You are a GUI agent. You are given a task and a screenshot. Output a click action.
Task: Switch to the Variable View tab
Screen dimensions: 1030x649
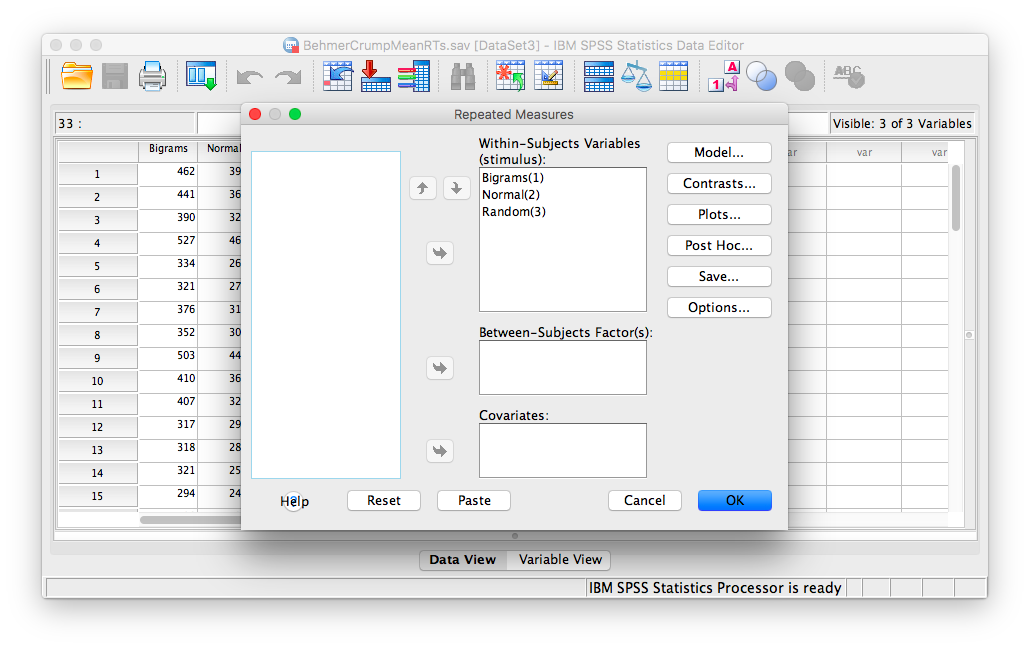[x=560, y=560]
